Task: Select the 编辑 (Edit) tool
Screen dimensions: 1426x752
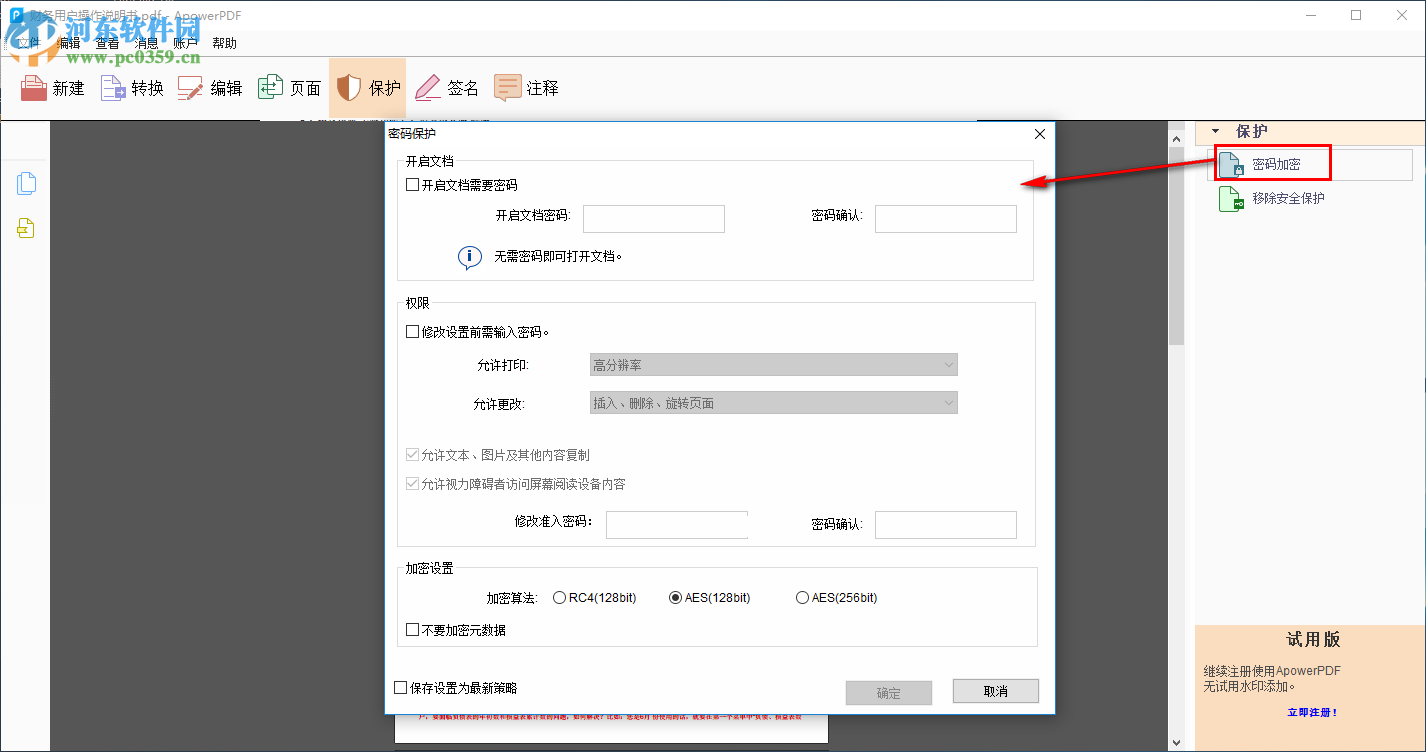Action: 210,88
